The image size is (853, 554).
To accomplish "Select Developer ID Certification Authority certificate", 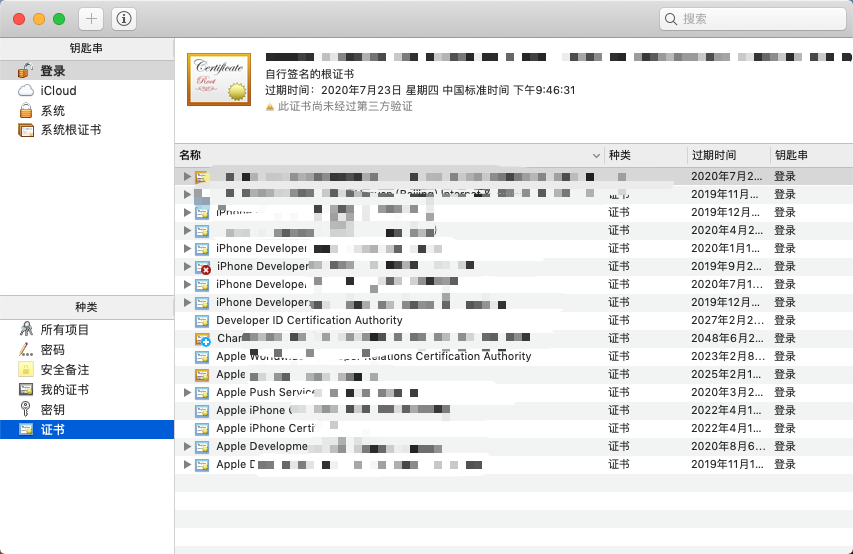I will (309, 320).
